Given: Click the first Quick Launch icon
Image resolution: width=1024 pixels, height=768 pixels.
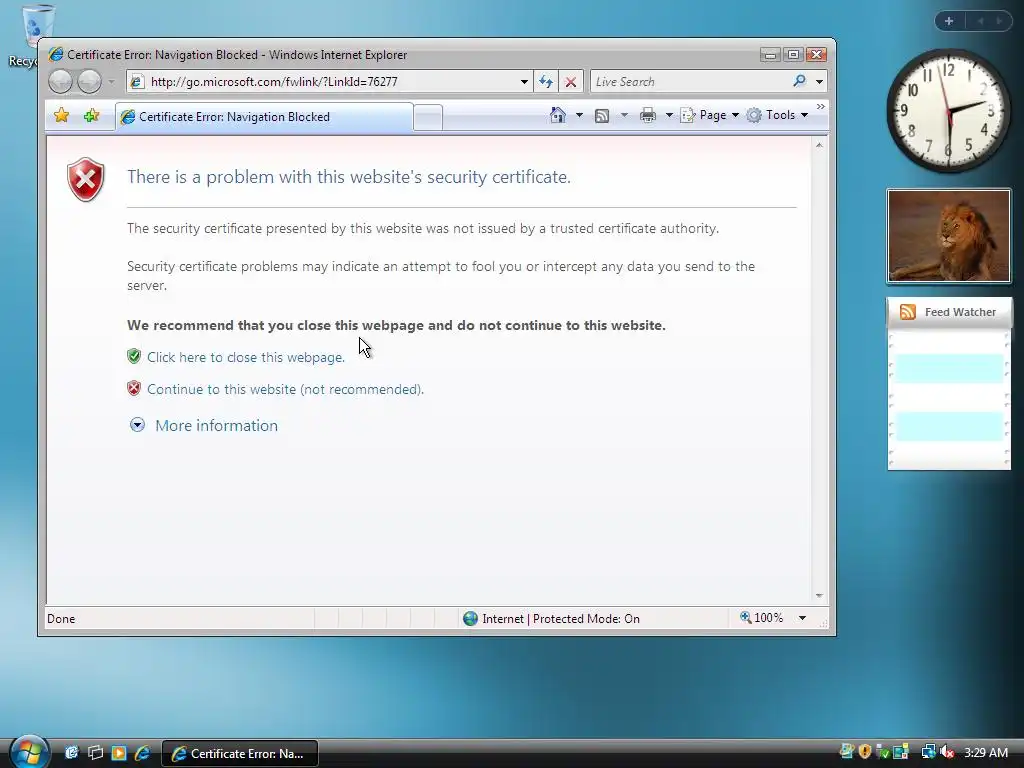Looking at the screenshot, I should pos(71,753).
